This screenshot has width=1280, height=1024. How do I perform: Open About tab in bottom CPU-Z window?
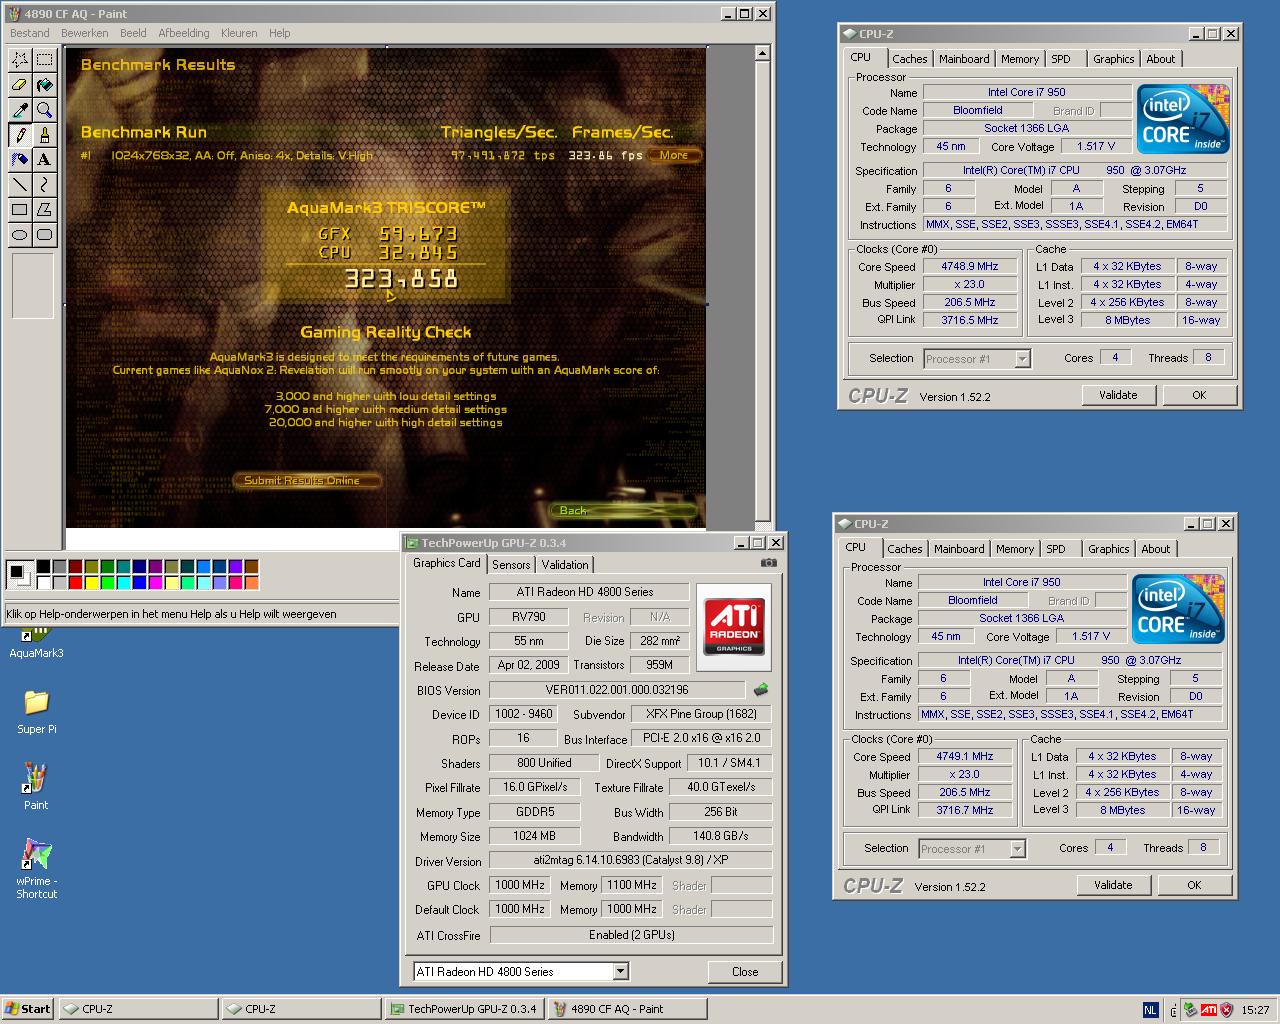1156,549
